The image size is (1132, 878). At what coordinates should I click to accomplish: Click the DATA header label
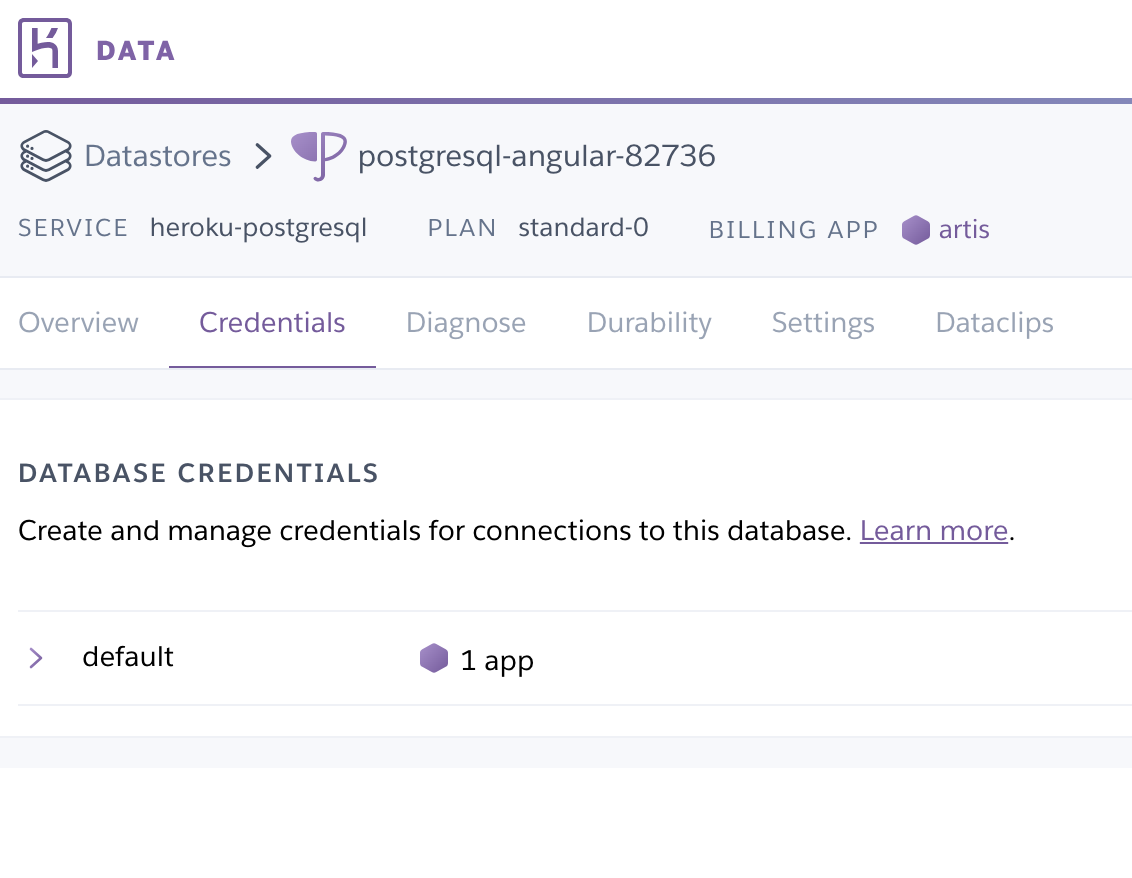tap(136, 51)
